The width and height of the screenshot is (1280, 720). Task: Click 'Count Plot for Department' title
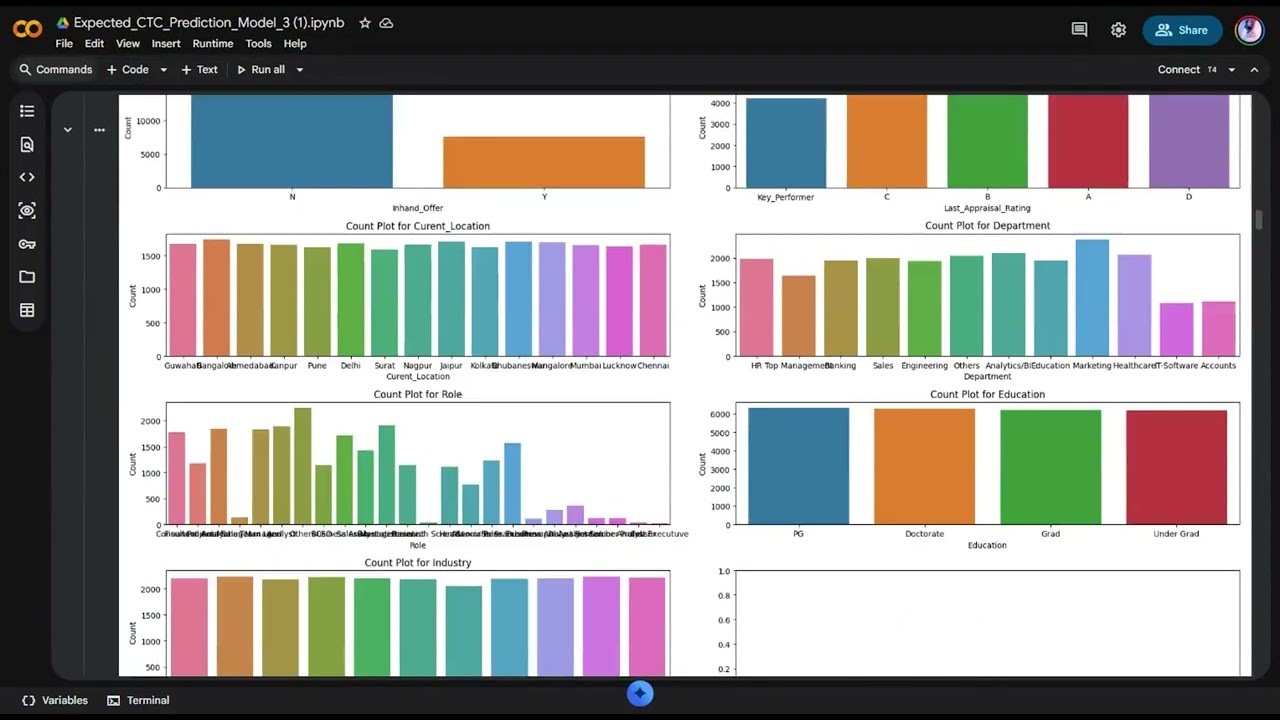[x=988, y=226]
